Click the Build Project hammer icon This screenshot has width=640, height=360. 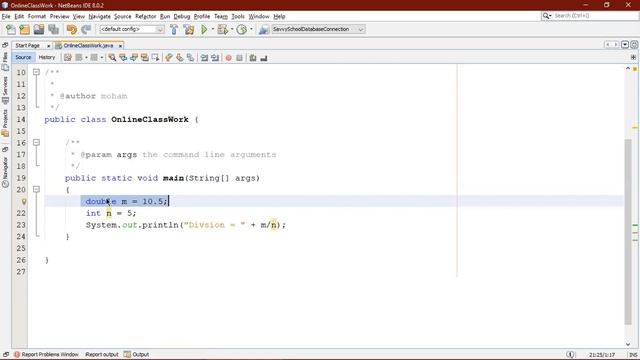pyautogui.click(x=174, y=29)
